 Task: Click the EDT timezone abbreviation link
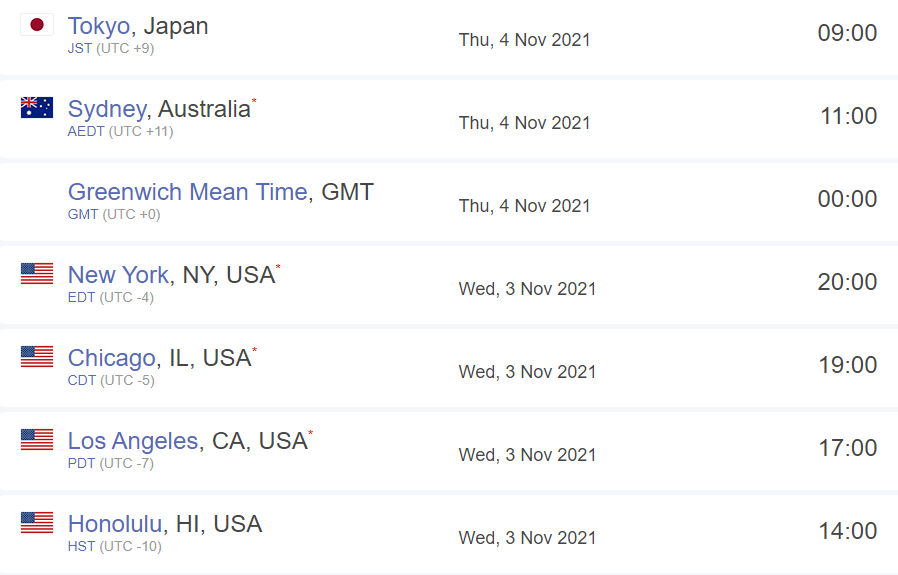pos(81,297)
